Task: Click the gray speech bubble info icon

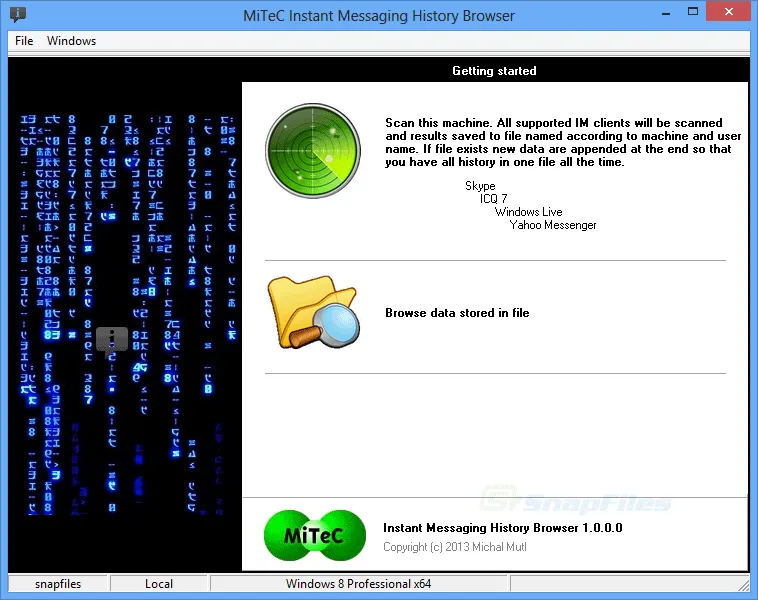Action: click(x=112, y=340)
